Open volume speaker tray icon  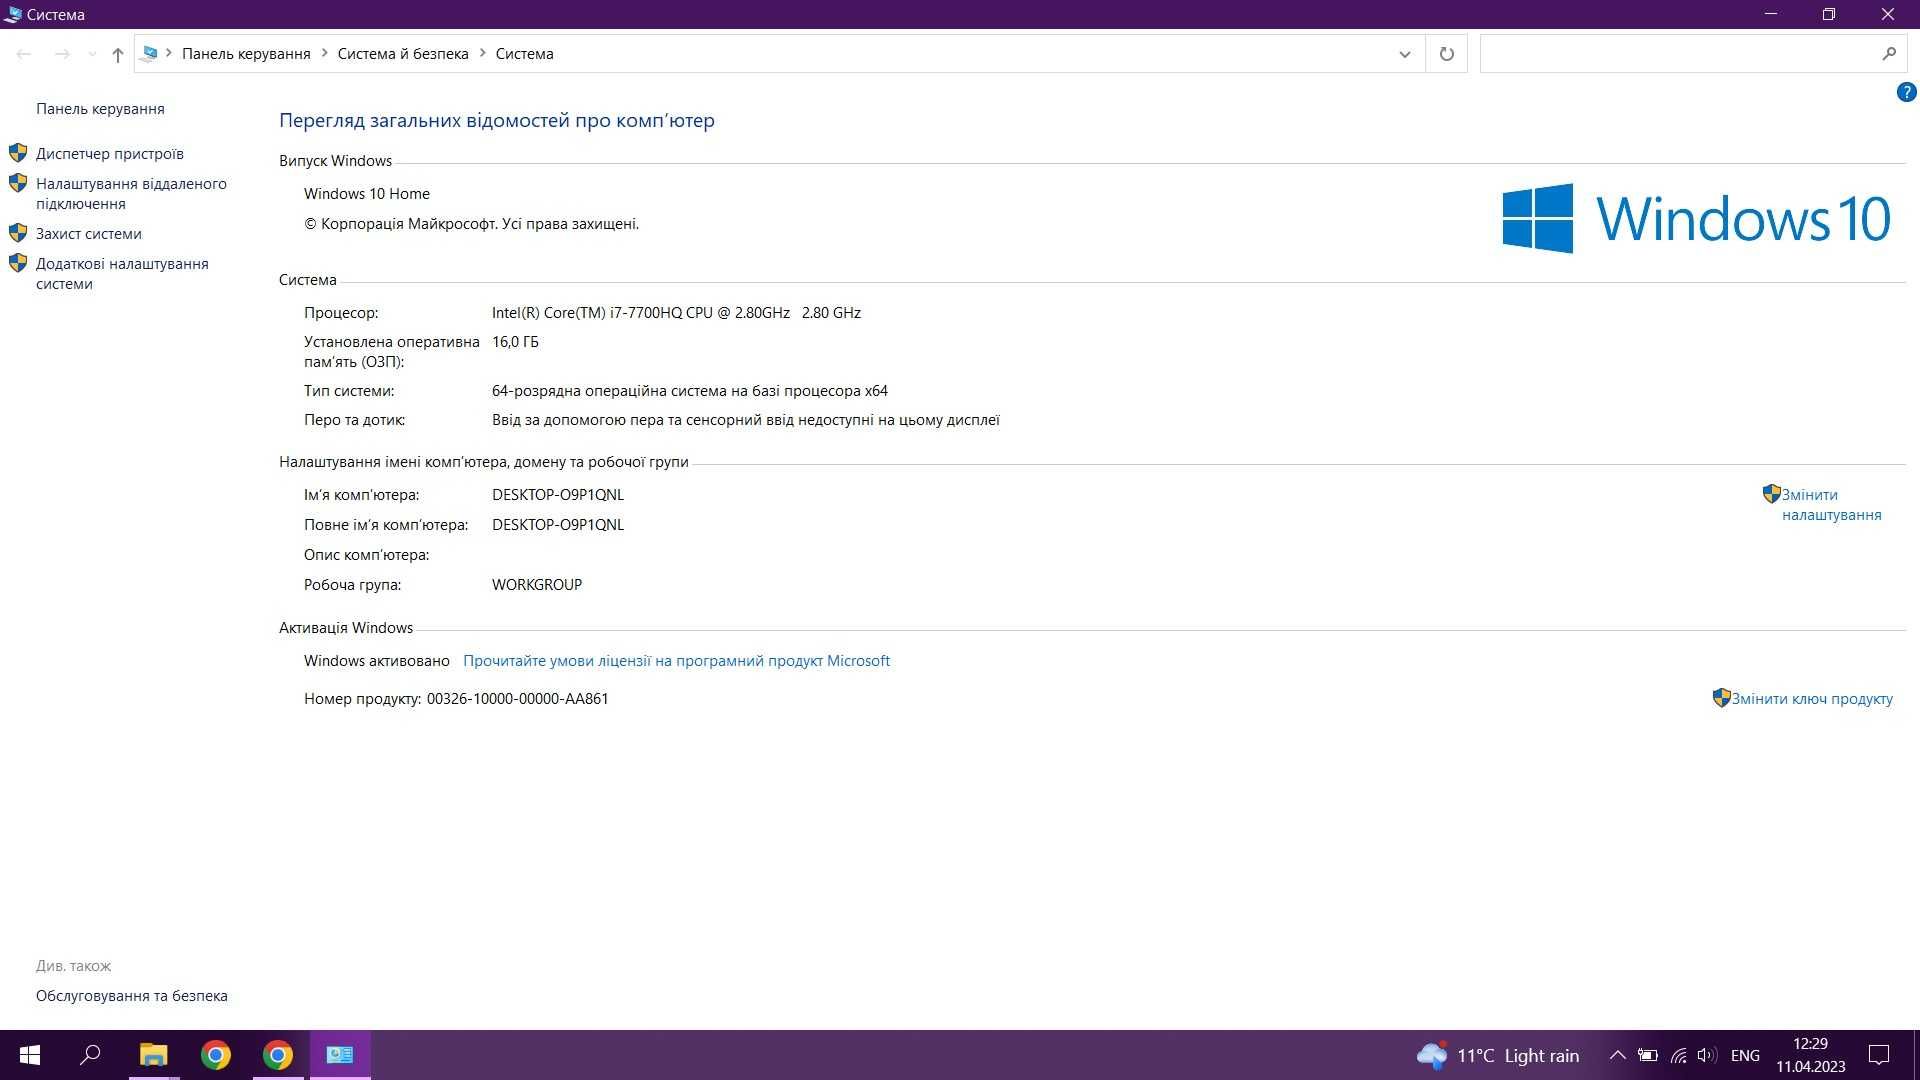pyautogui.click(x=1707, y=1055)
